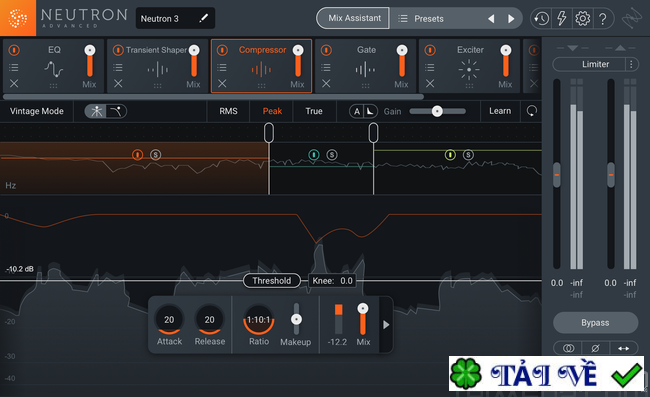Toggle EQ module power button
Image resolution: width=650 pixels, height=397 pixels.
14,50
